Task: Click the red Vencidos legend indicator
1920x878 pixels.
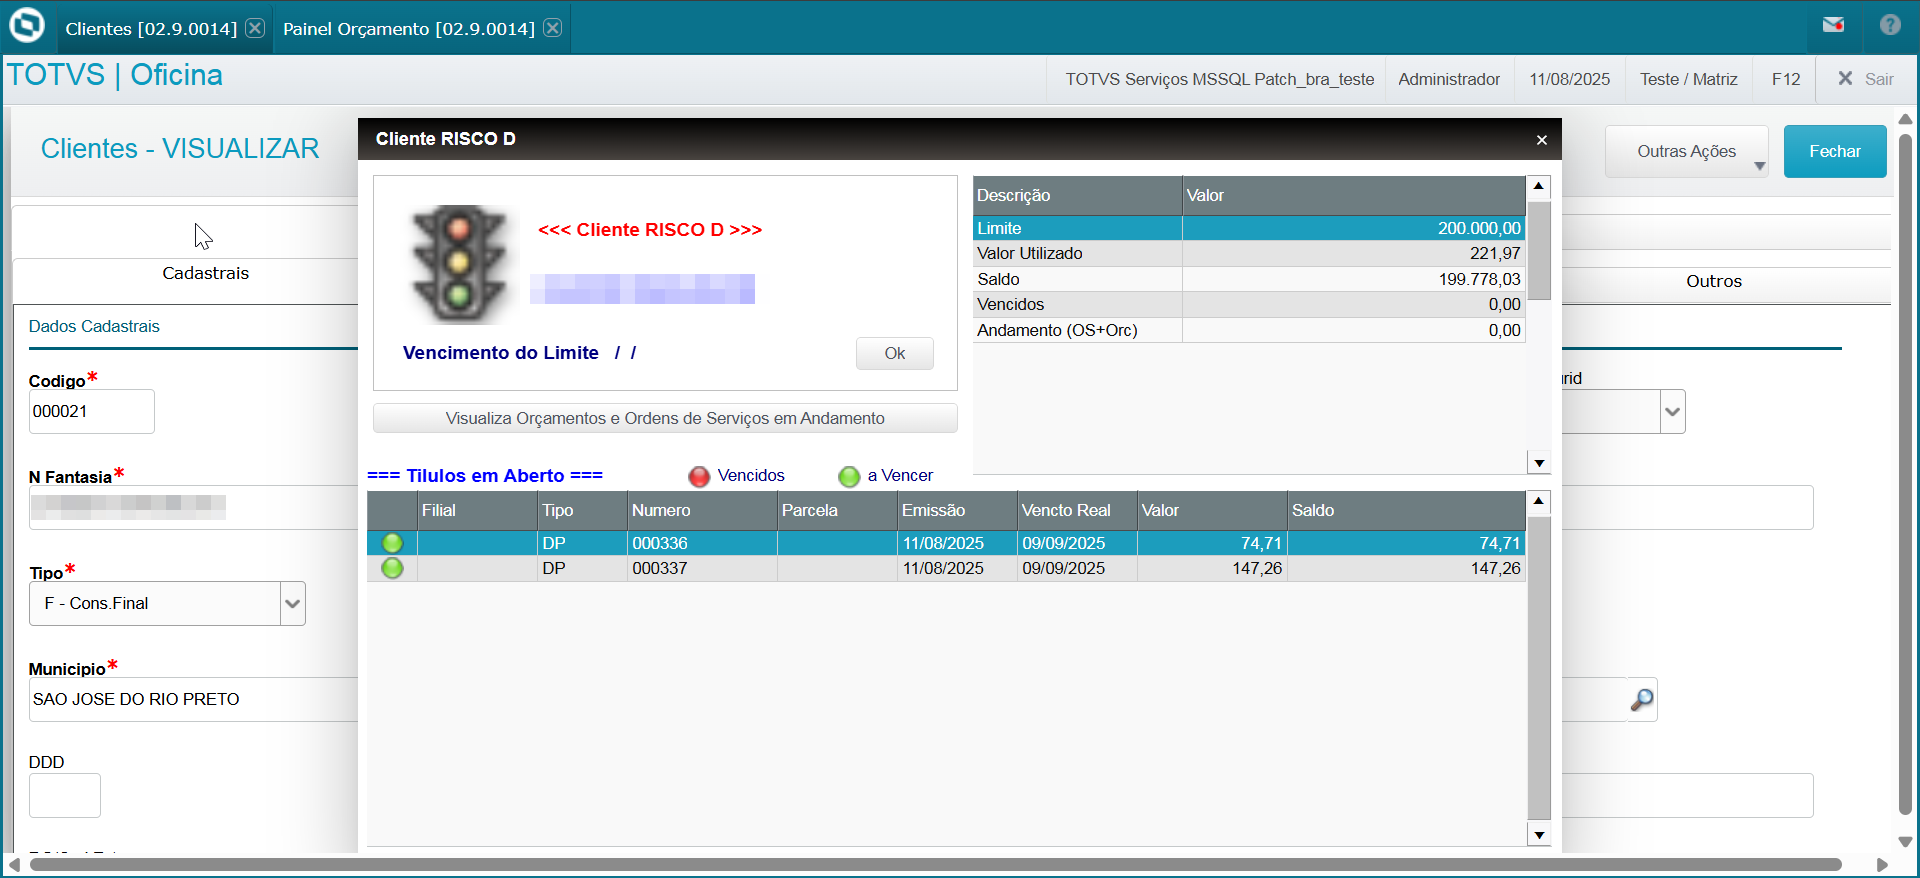Action: coord(699,476)
